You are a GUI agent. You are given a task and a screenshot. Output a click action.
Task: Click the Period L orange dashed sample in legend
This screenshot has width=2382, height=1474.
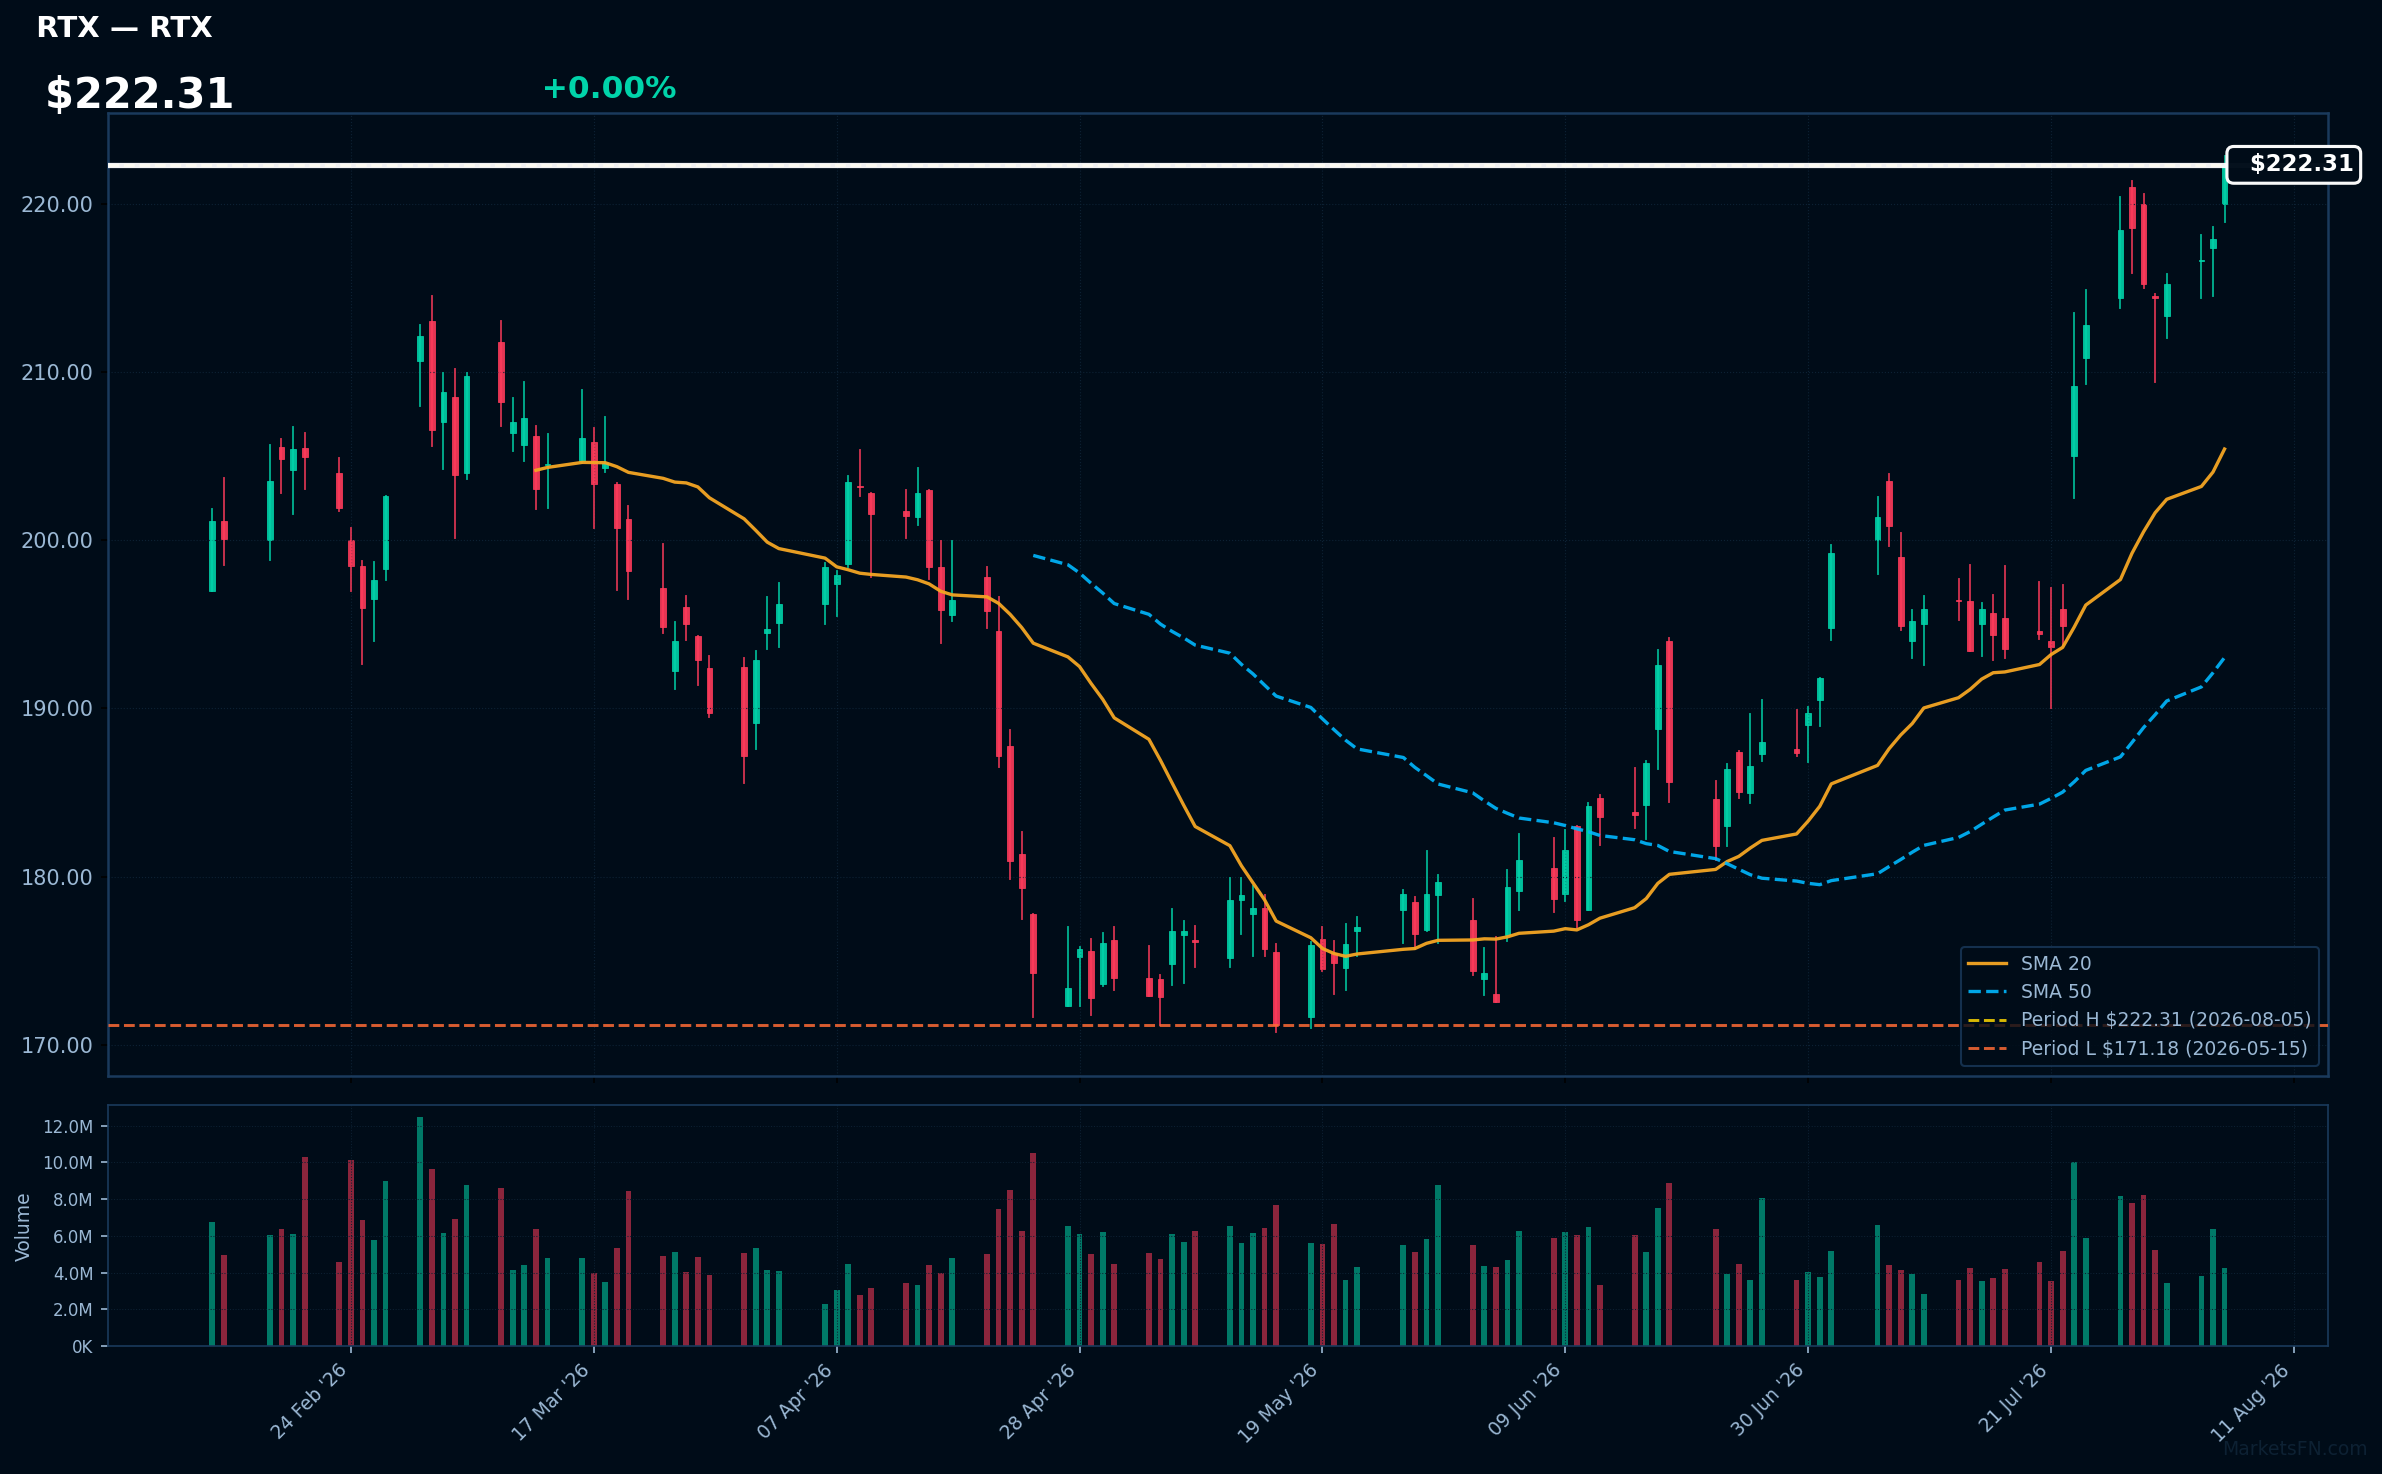1988,1048
